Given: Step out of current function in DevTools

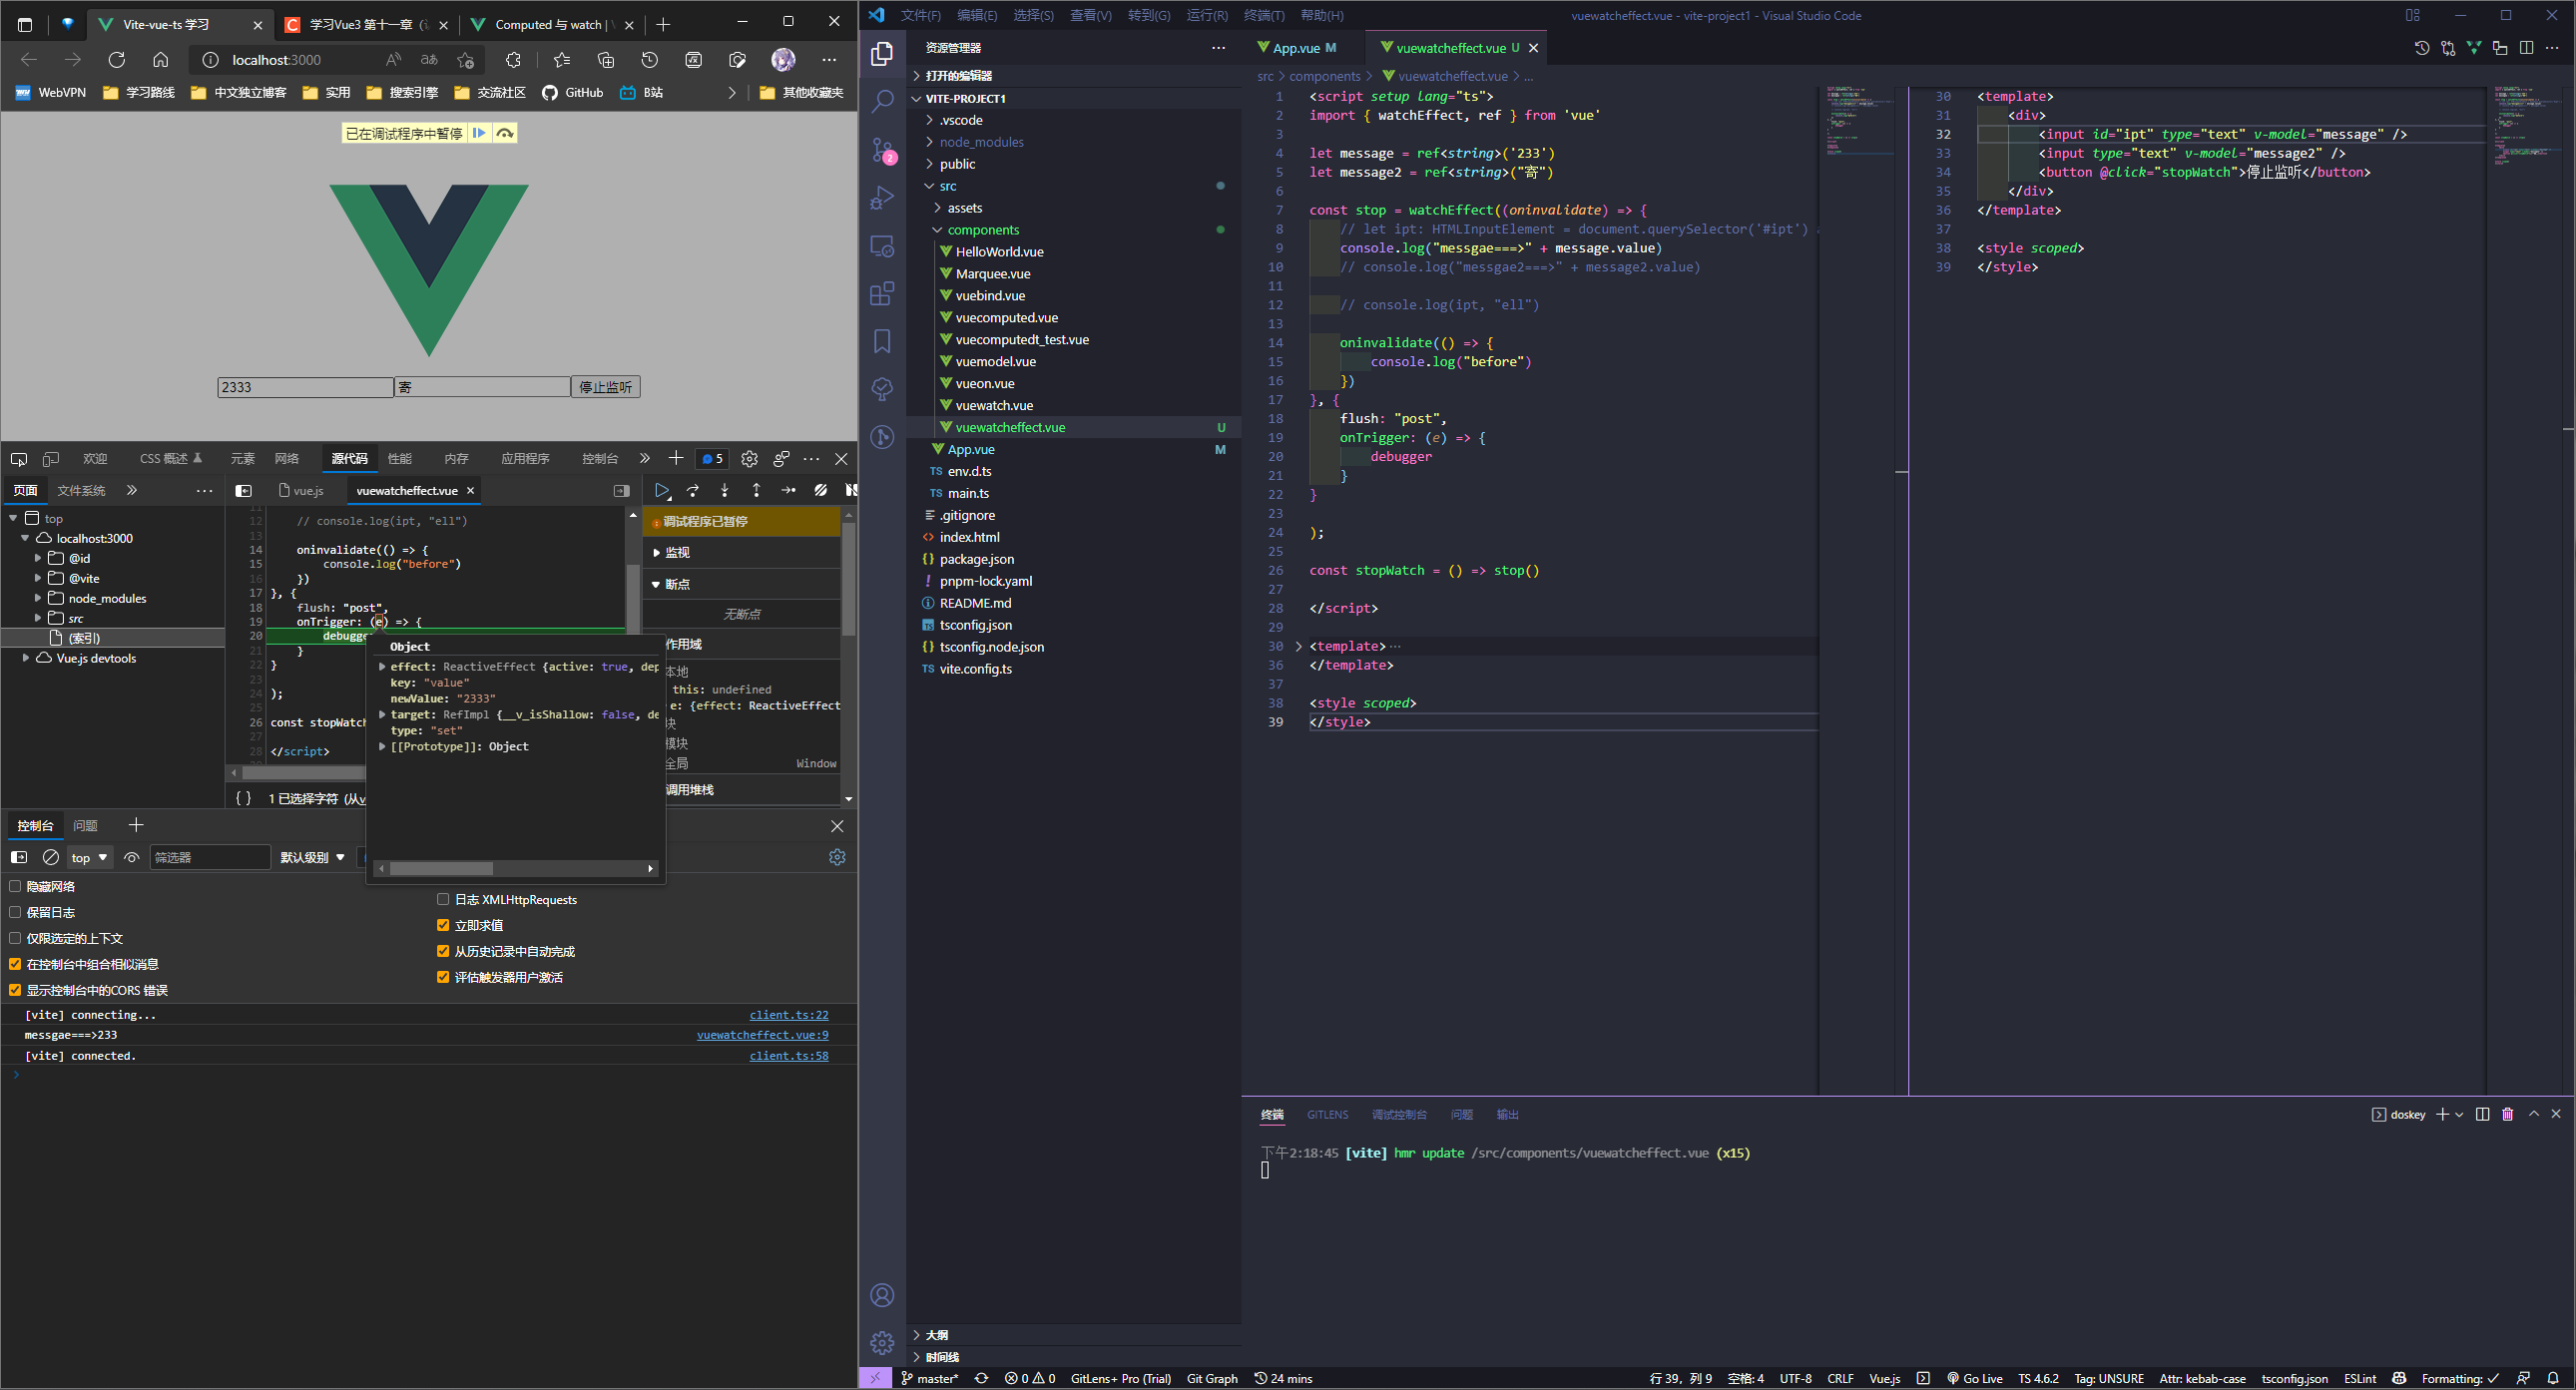Looking at the screenshot, I should [757, 490].
